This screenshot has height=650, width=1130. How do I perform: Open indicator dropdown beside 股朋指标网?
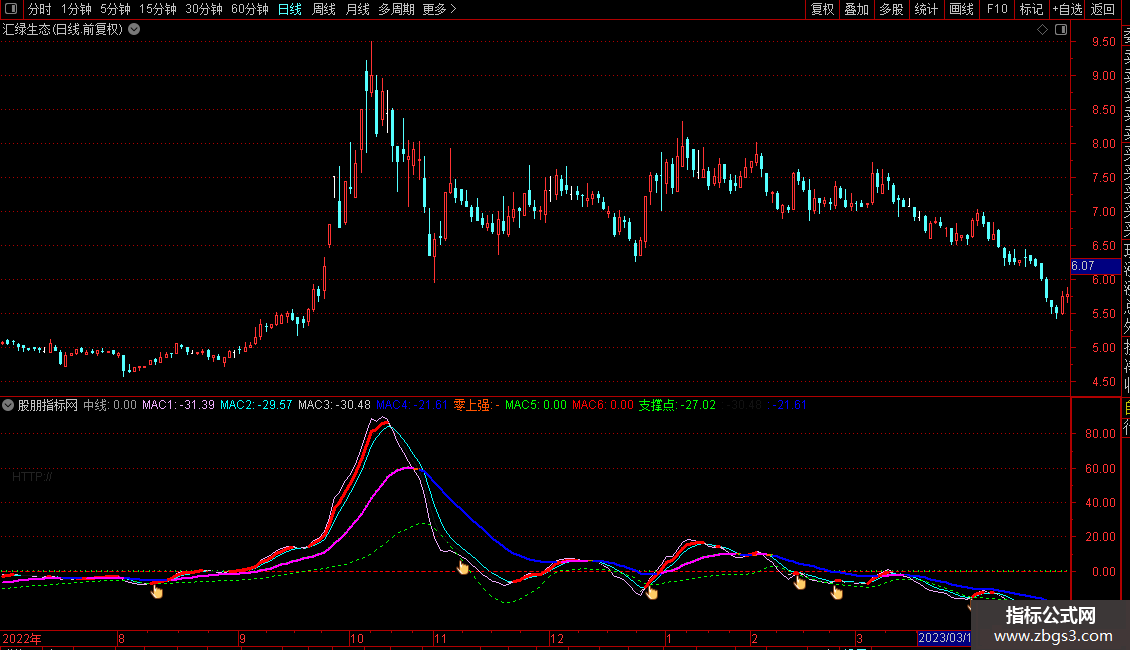tap(8, 405)
